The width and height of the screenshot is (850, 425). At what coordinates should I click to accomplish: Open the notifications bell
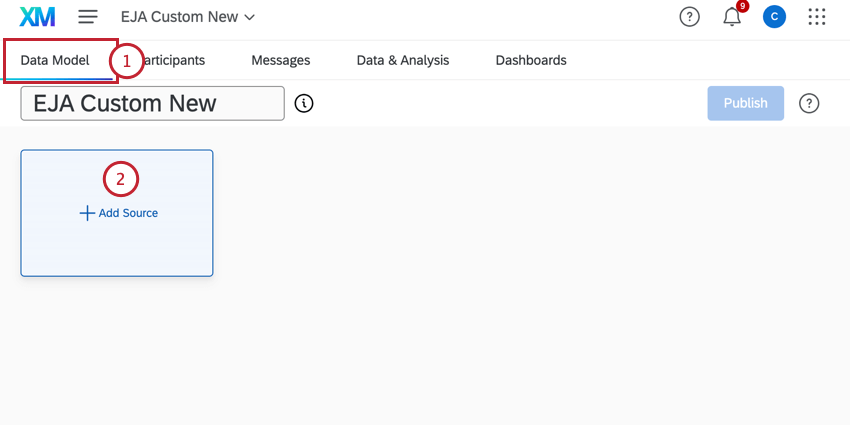tap(731, 17)
